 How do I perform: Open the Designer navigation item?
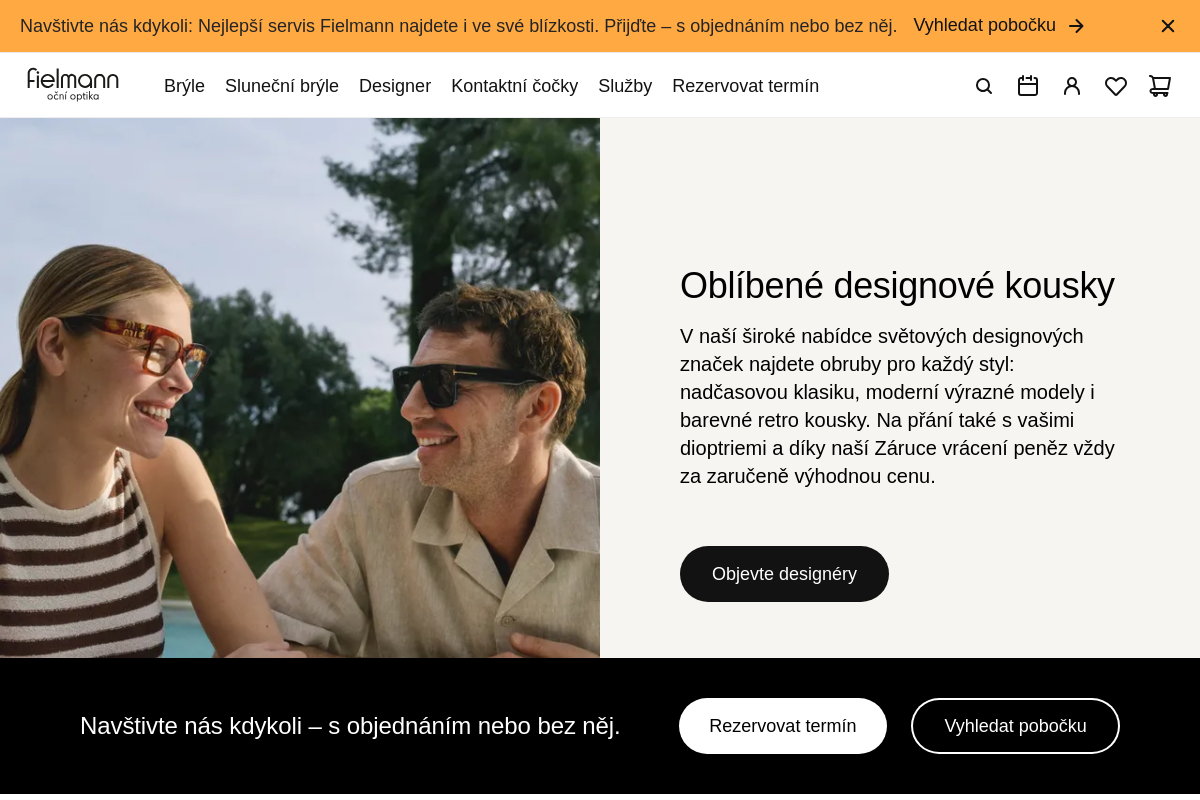pos(395,86)
